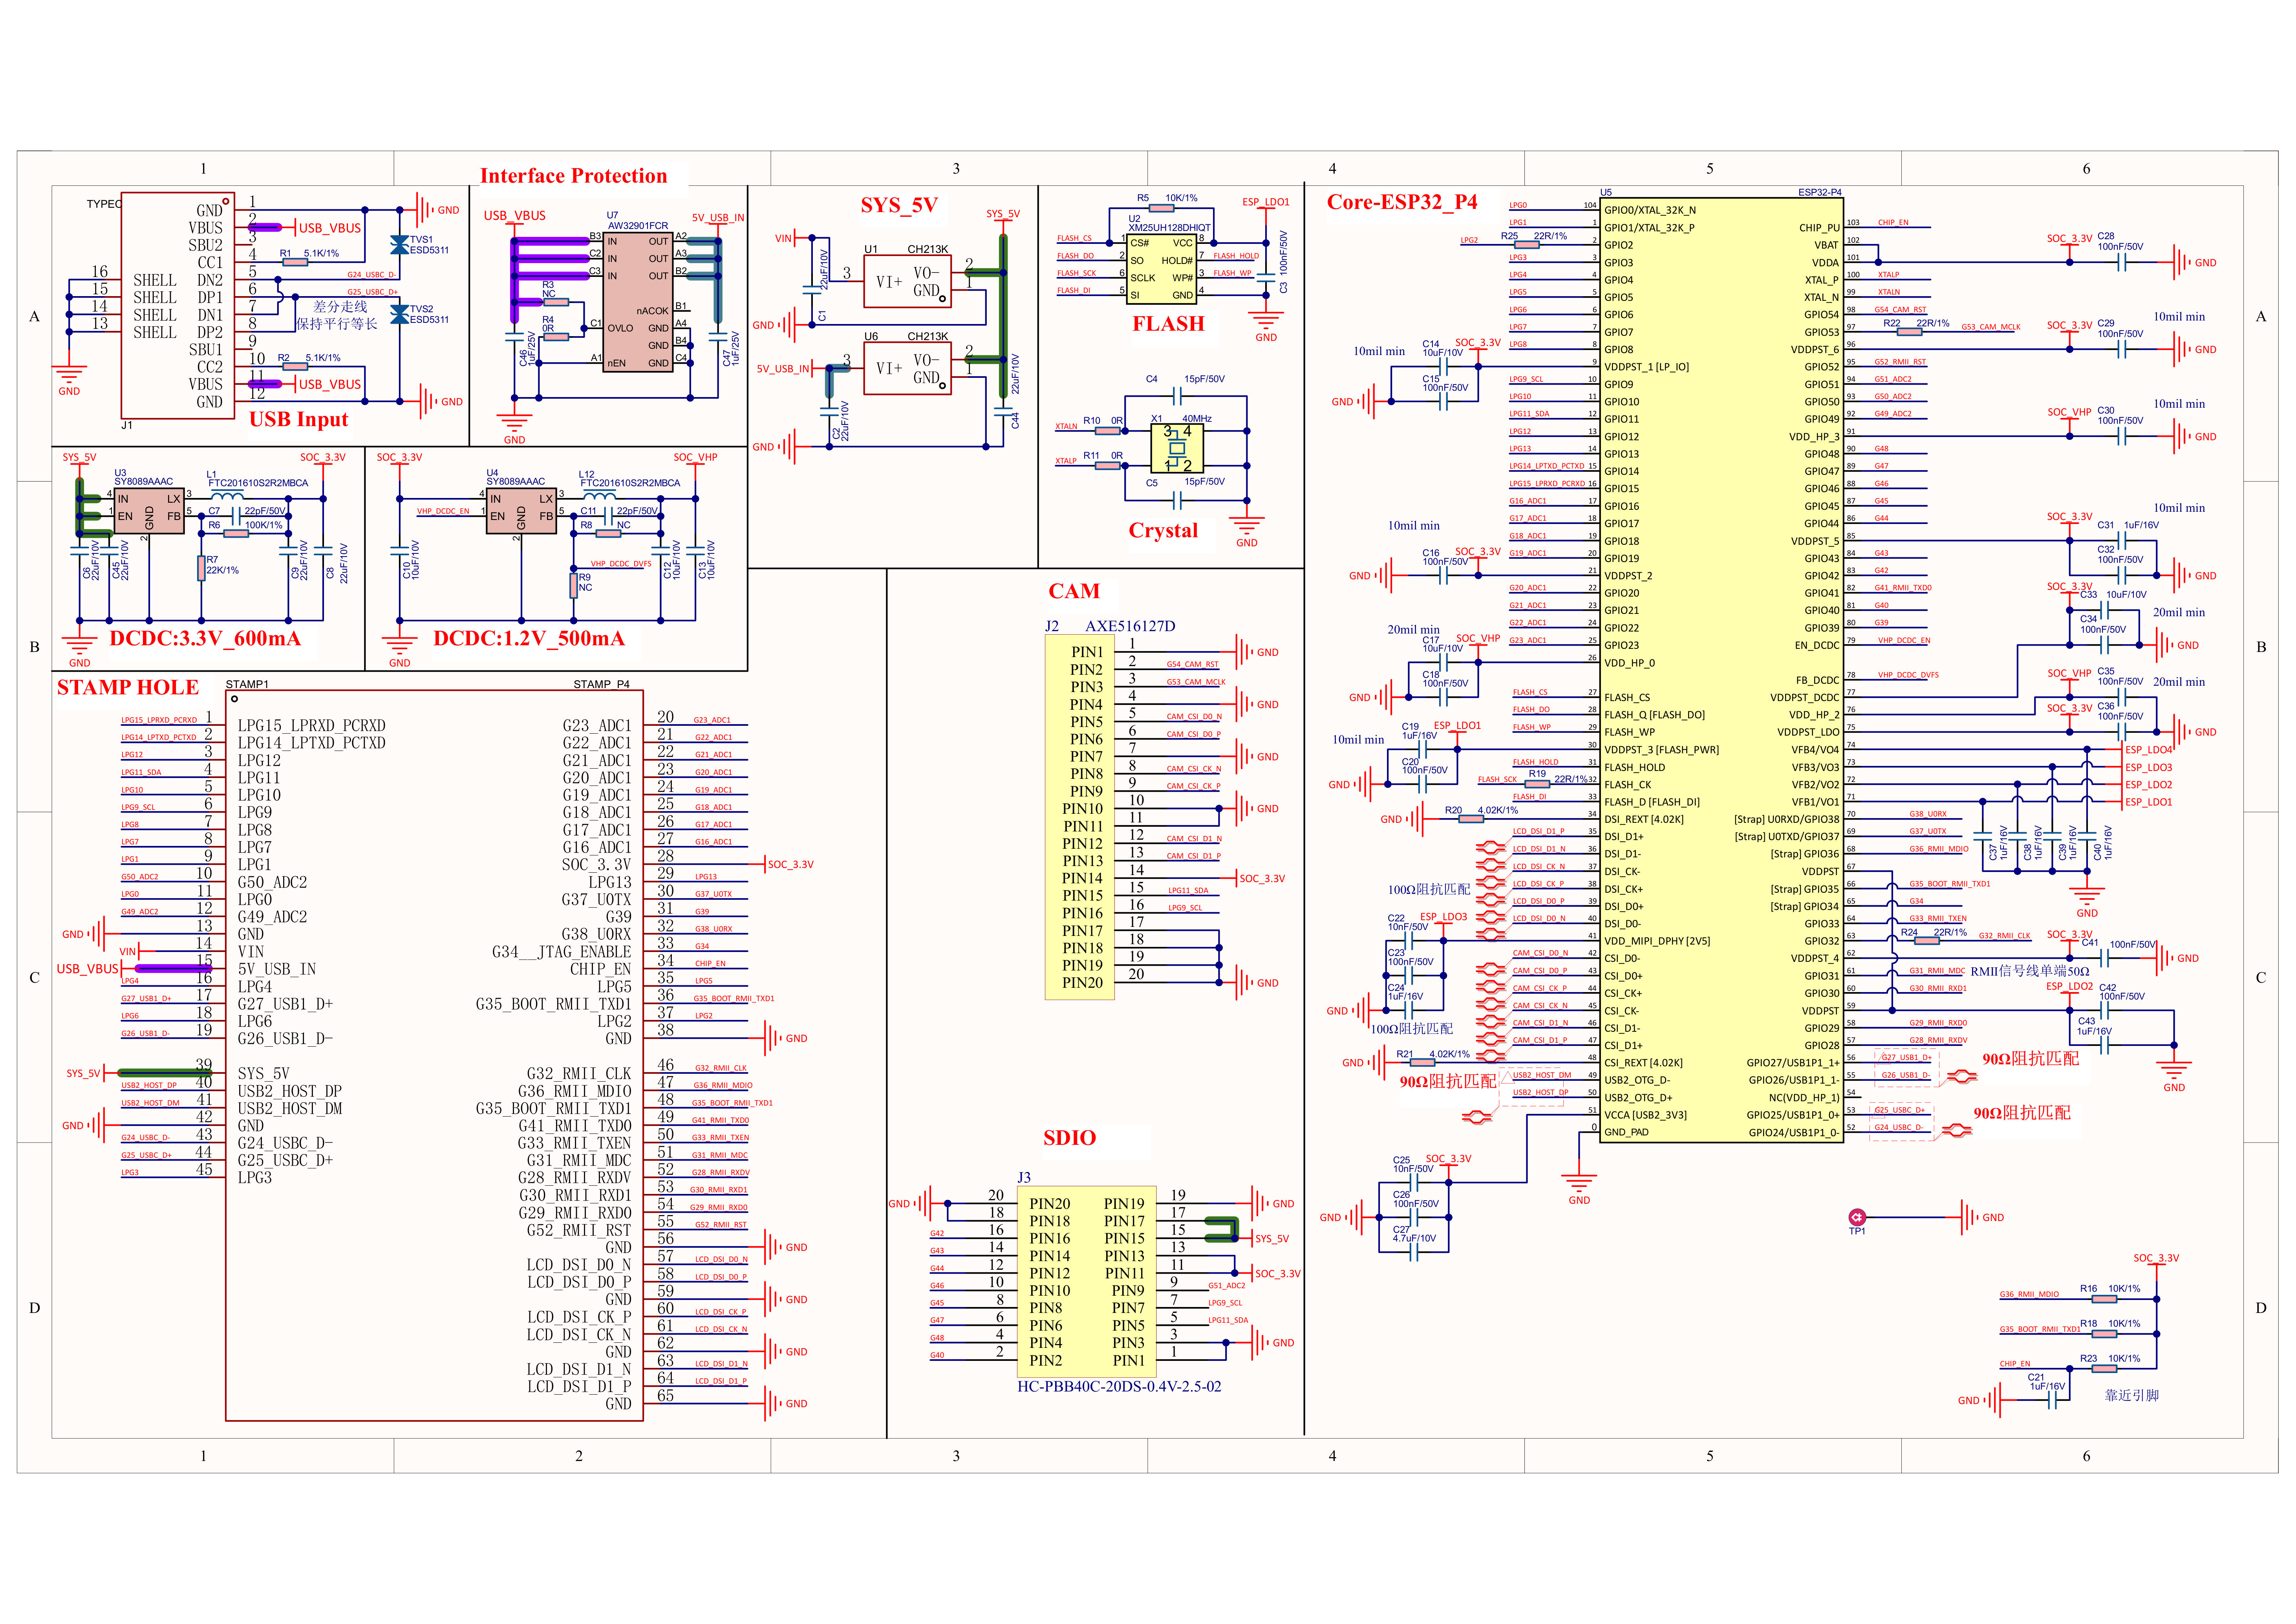
Task: Select the "DCDC:1.2V_500mA" title text
Action: (528, 638)
